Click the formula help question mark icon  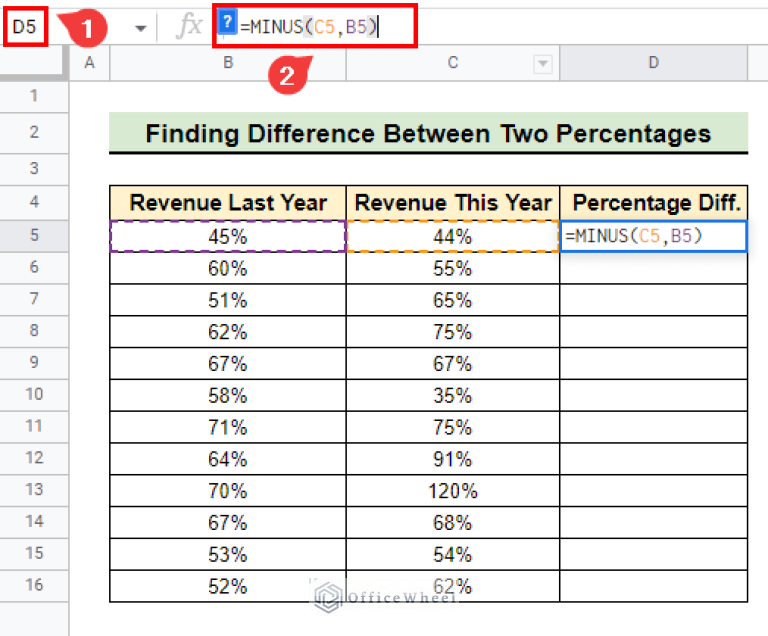click(x=227, y=25)
